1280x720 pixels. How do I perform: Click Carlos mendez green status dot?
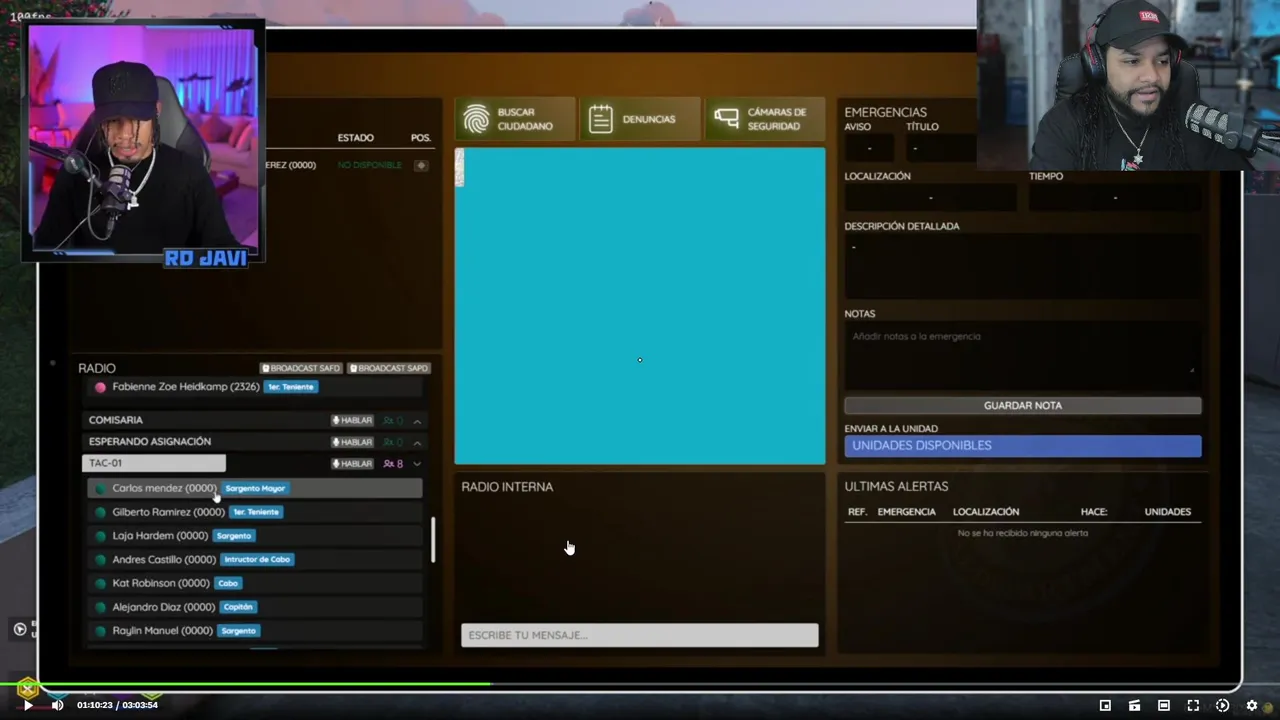pos(100,489)
